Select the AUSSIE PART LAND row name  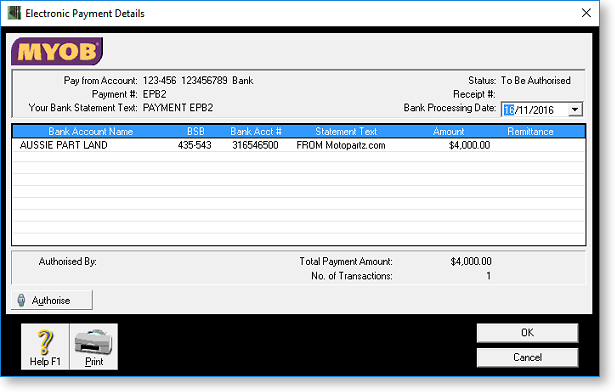pos(64,145)
